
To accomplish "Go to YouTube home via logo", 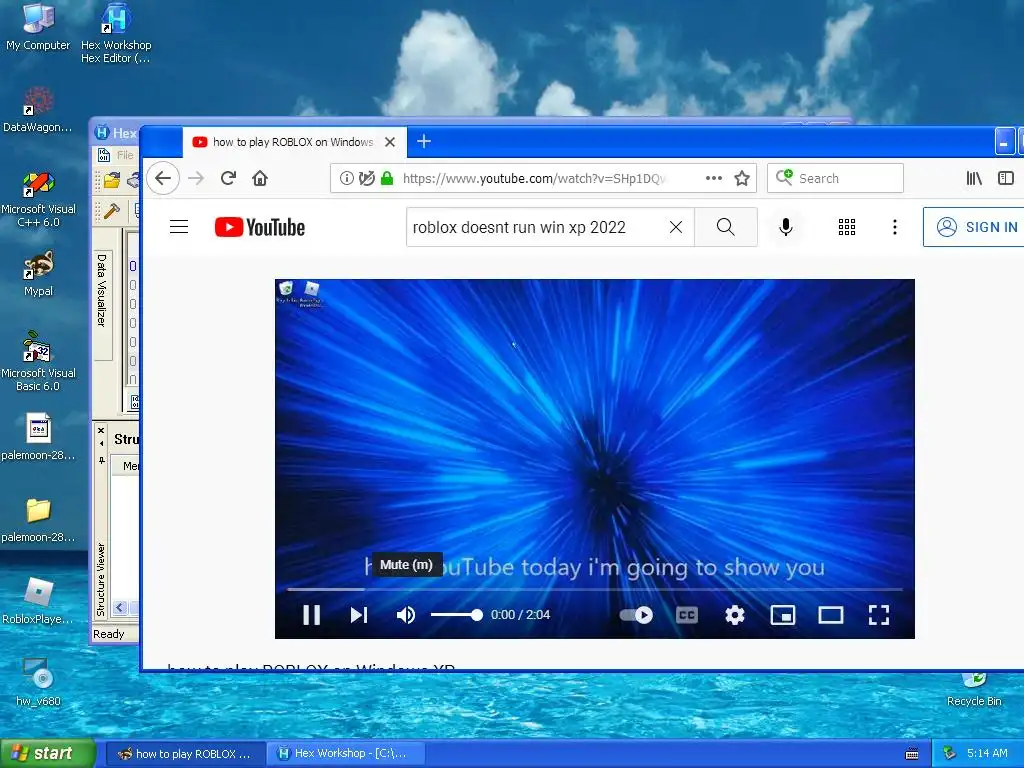I will [x=260, y=227].
